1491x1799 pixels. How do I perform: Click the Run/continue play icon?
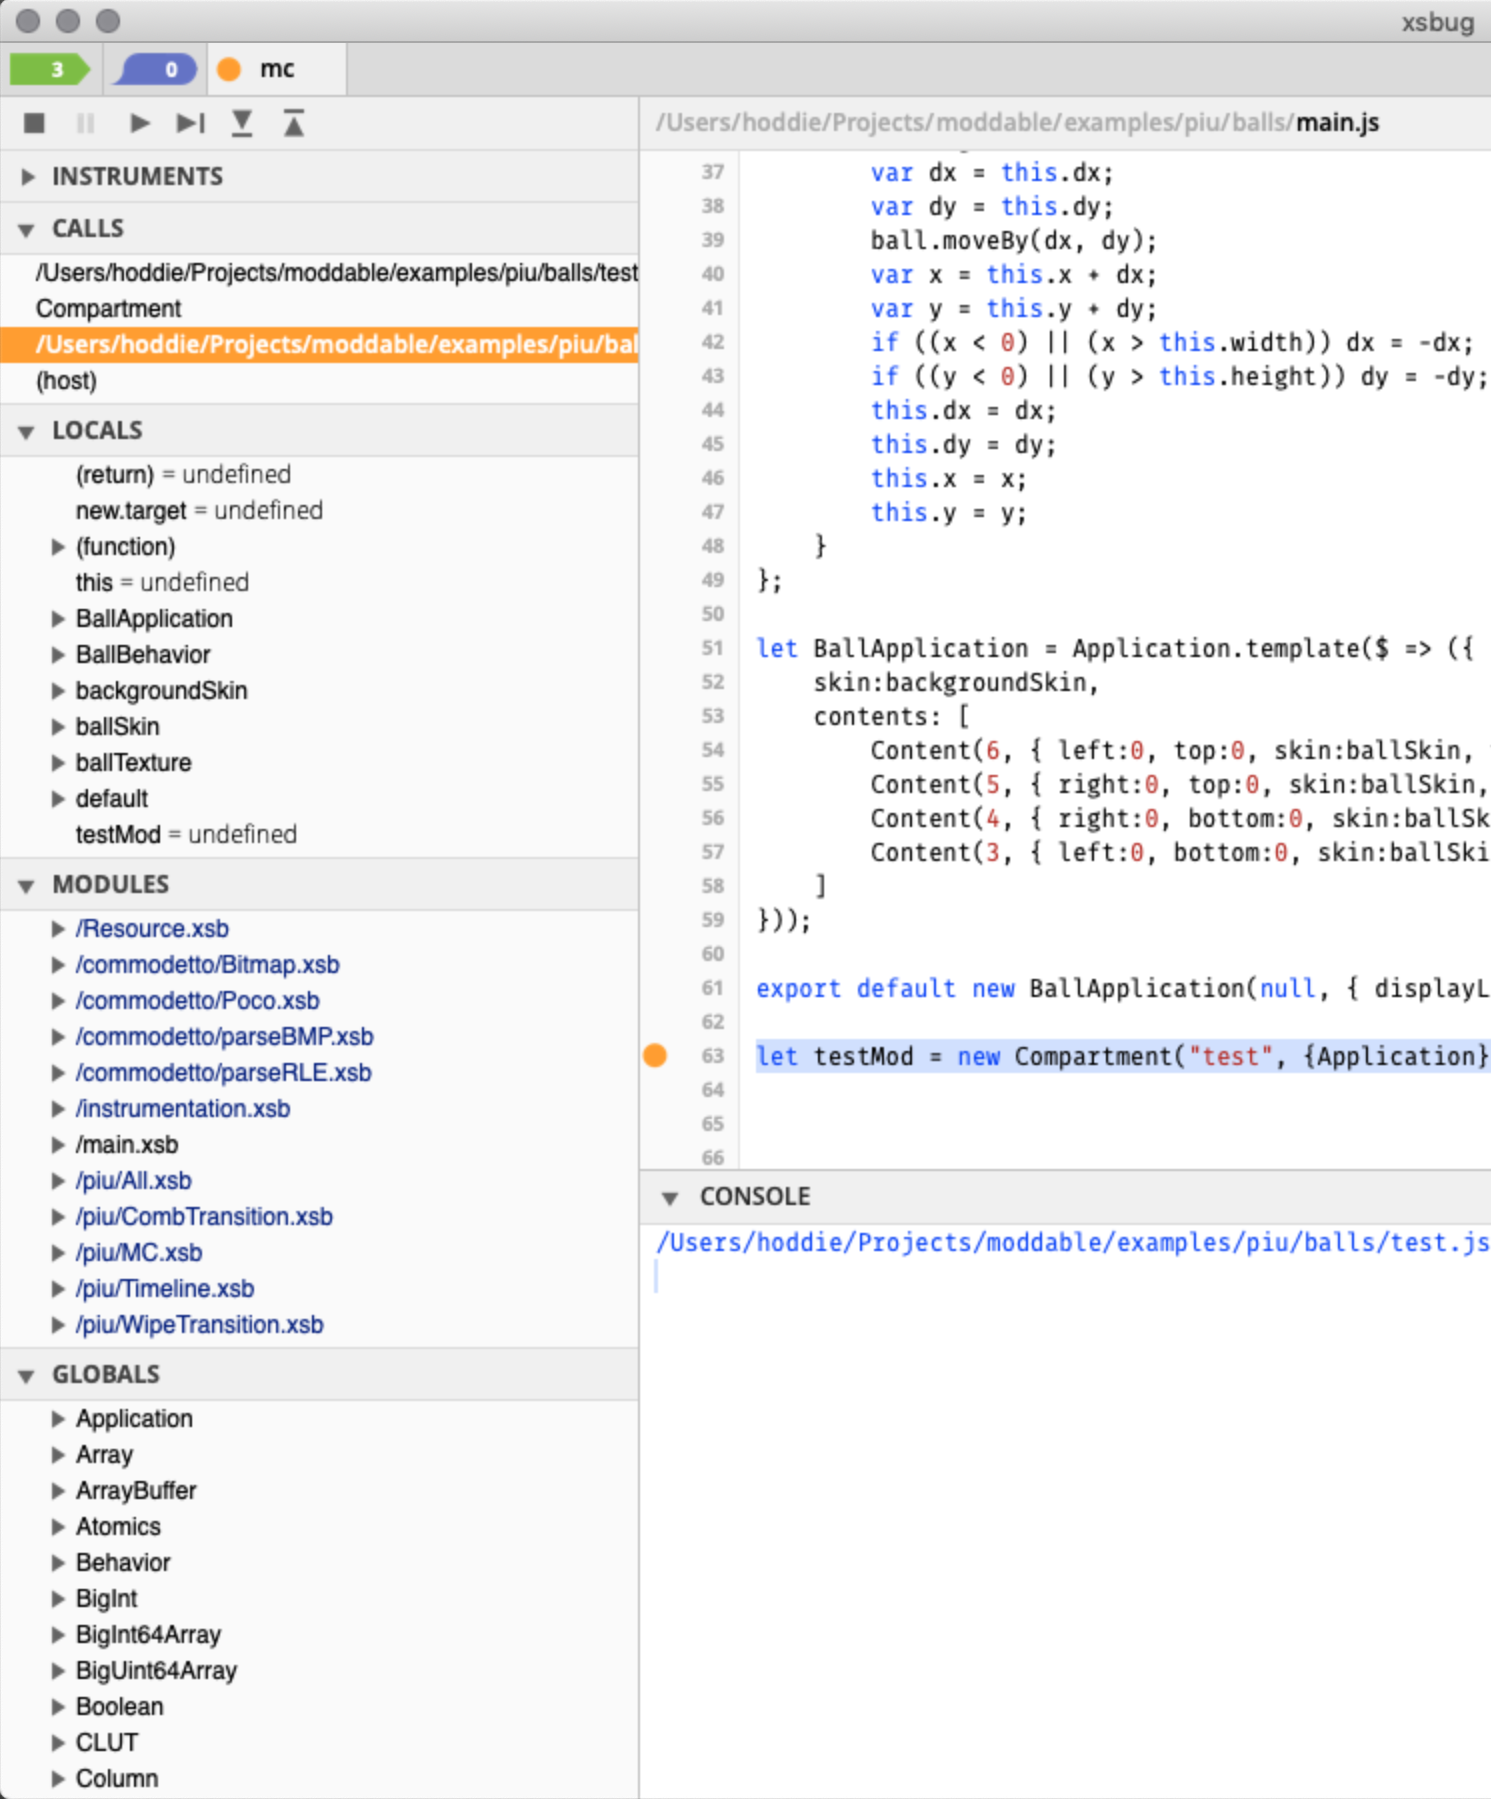[x=139, y=123]
